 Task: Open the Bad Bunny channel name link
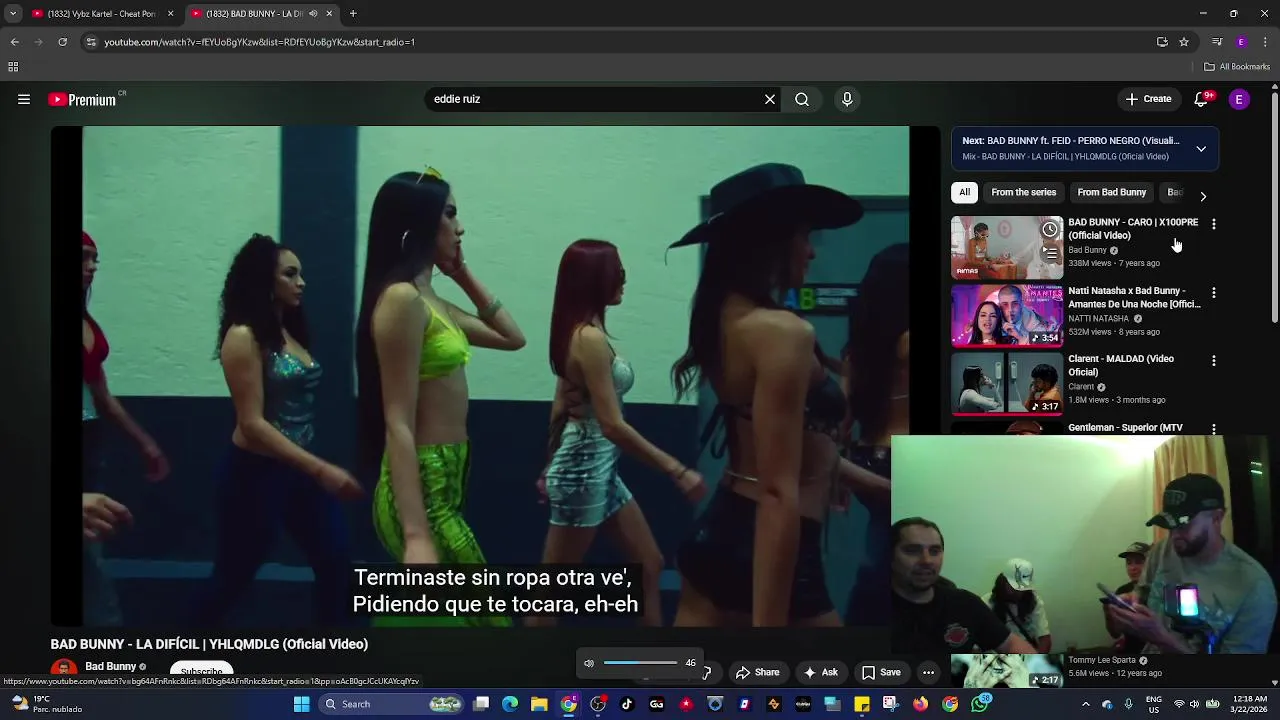[110, 666]
